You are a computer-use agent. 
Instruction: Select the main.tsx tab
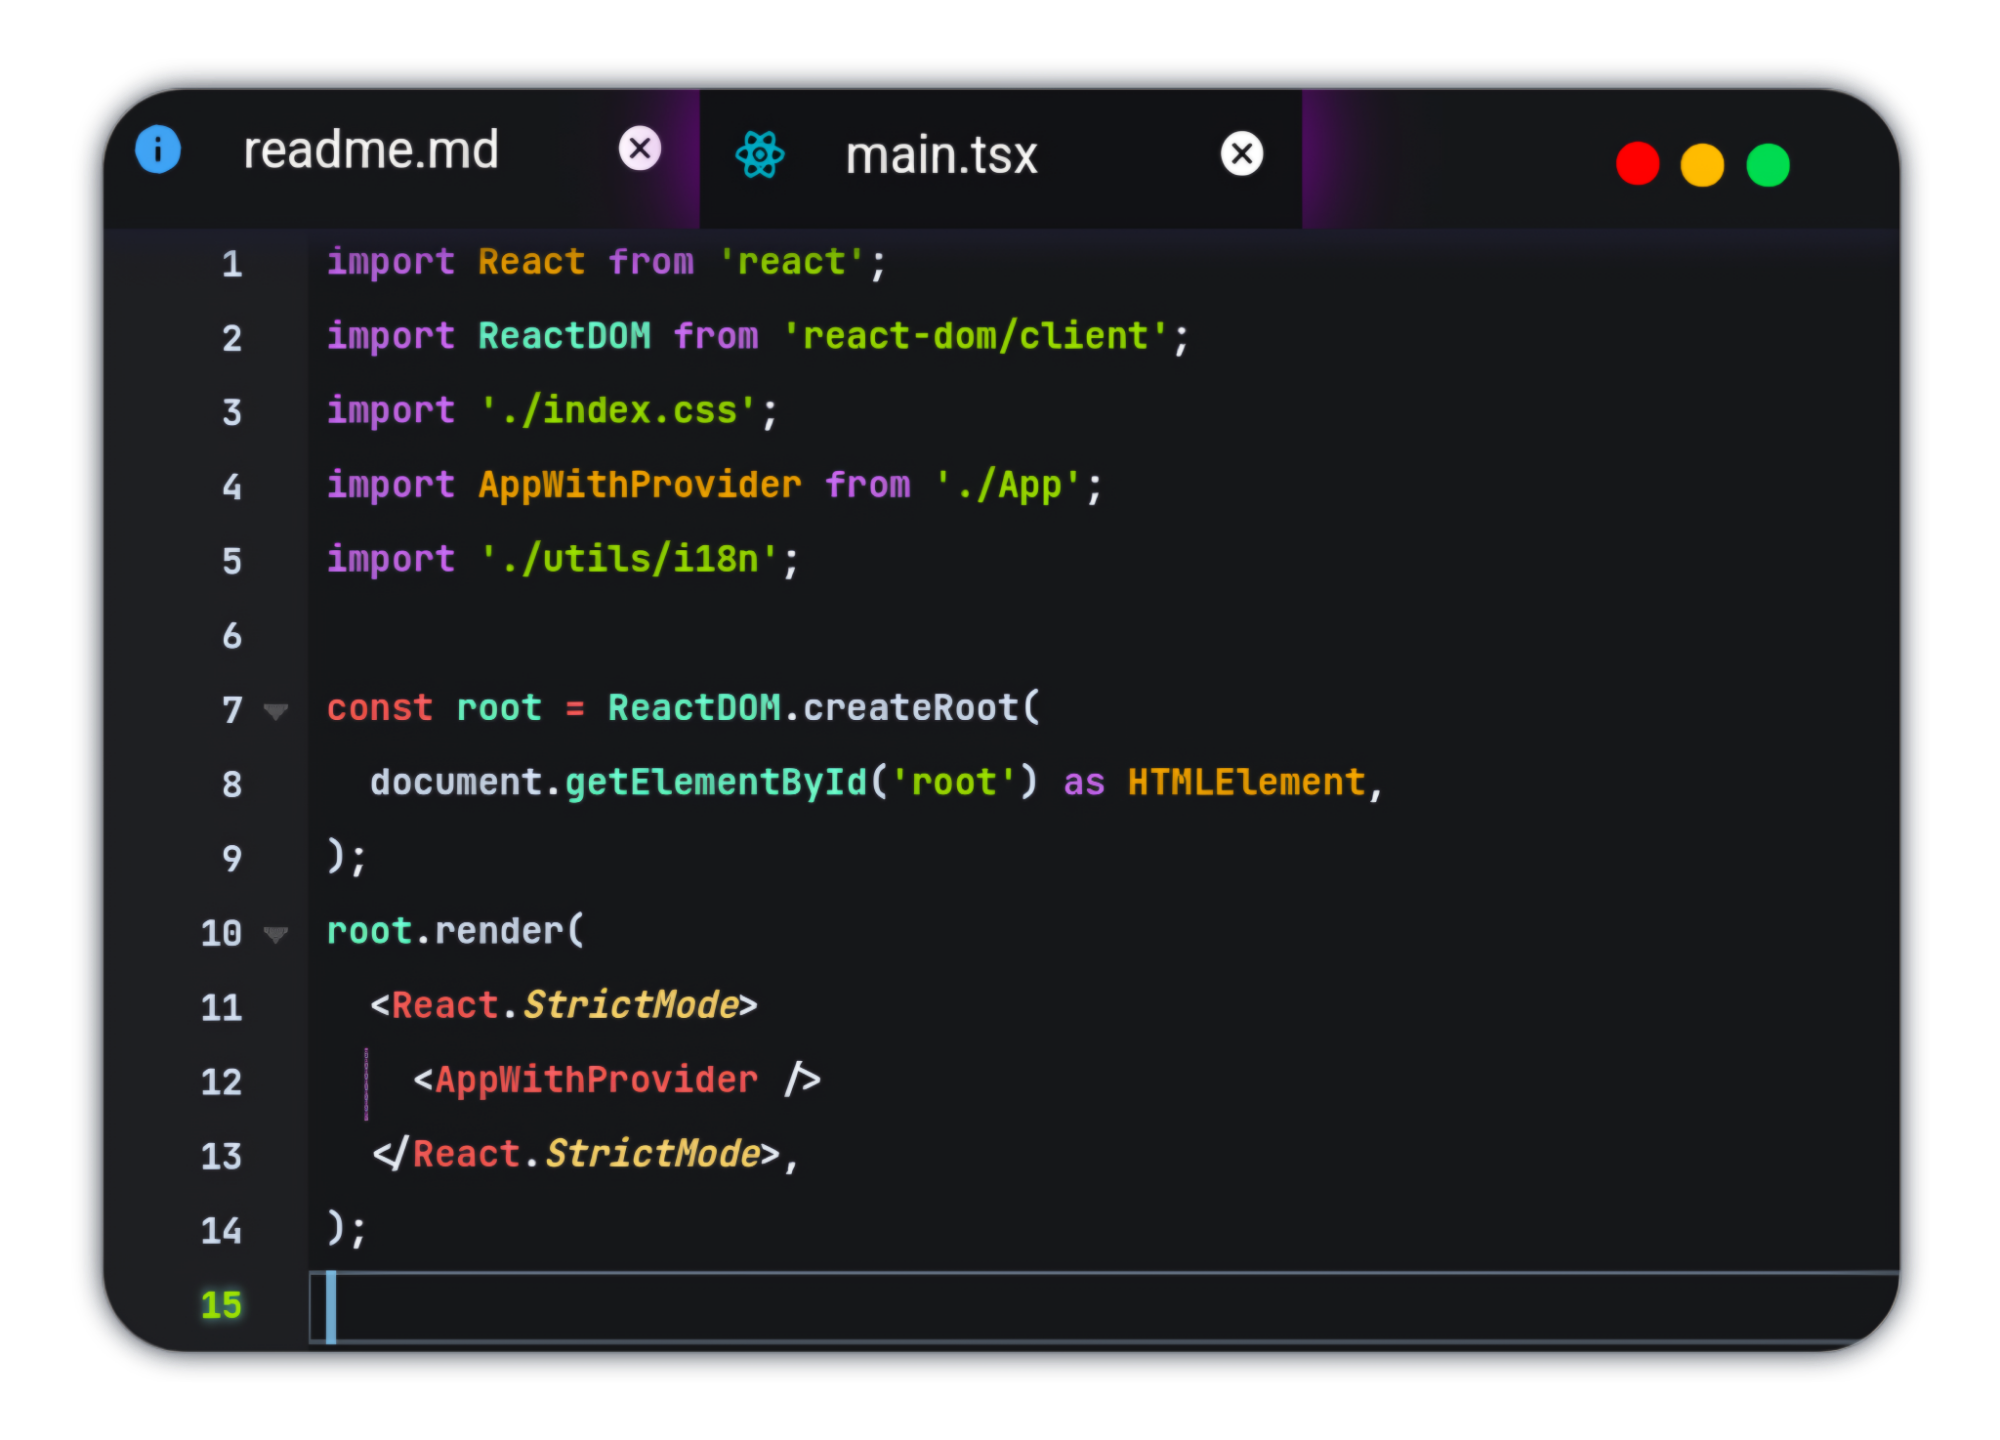click(x=941, y=156)
